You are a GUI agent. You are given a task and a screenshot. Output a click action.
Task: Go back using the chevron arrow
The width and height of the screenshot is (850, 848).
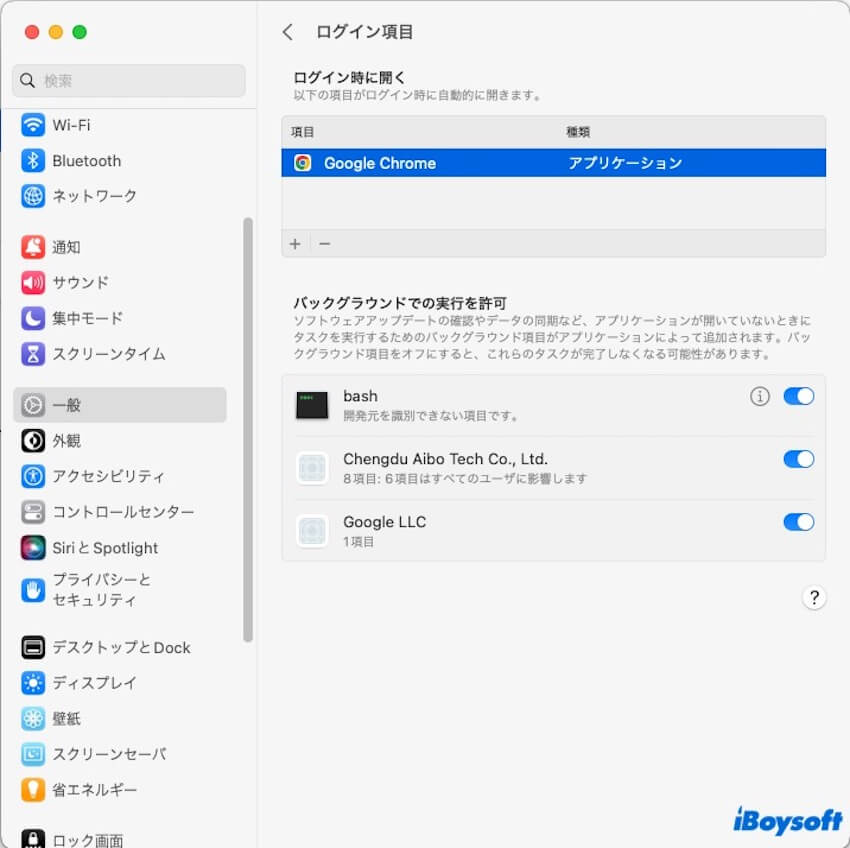point(287,32)
